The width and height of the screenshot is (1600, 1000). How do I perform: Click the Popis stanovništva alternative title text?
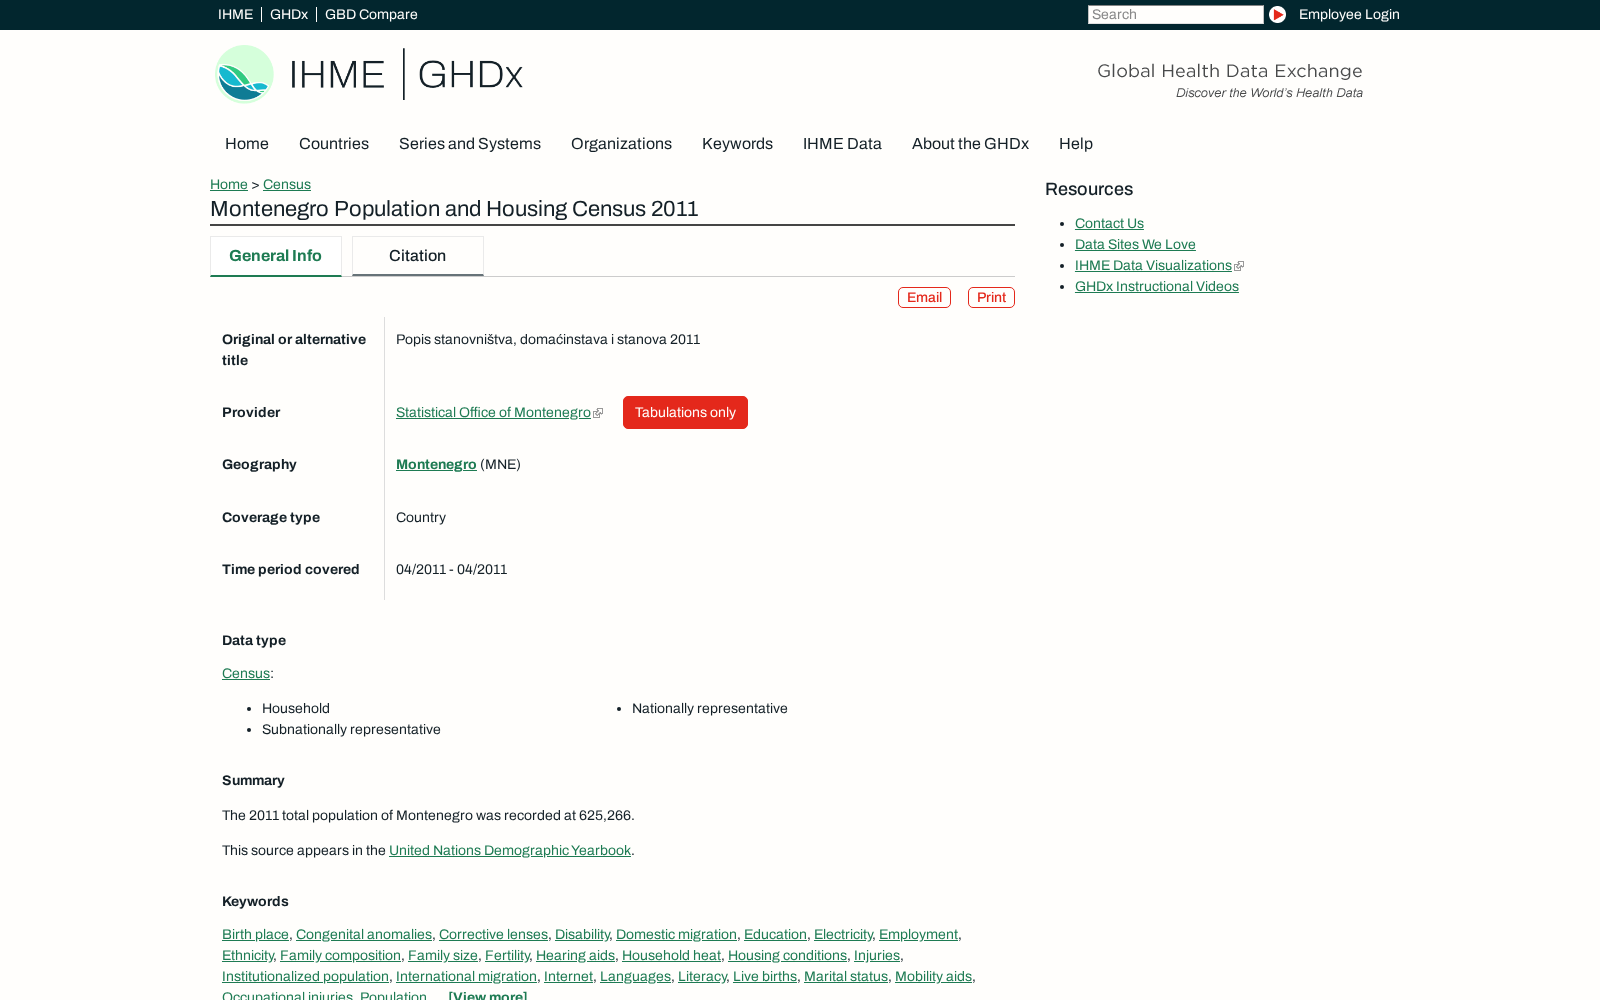(548, 339)
